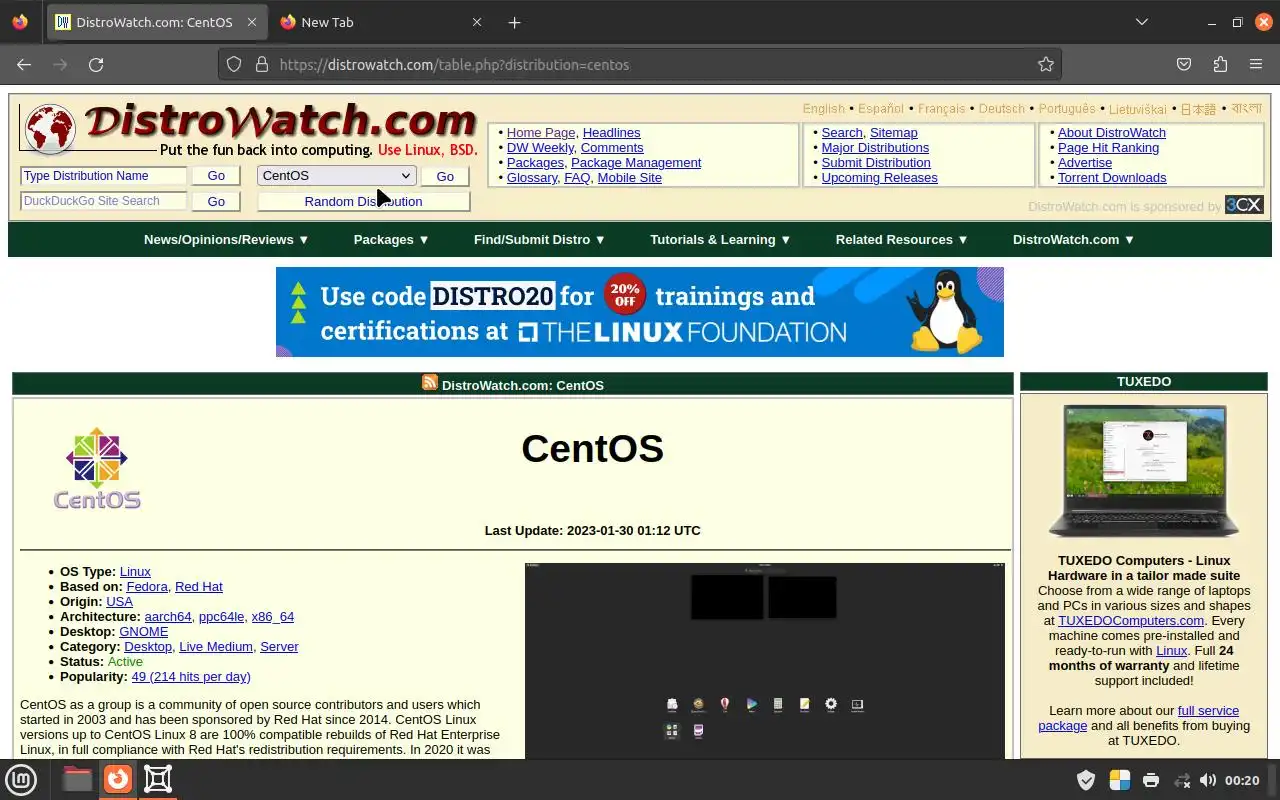Reload the page with refresh icon
Viewport: 1280px width, 800px height.
96,64
